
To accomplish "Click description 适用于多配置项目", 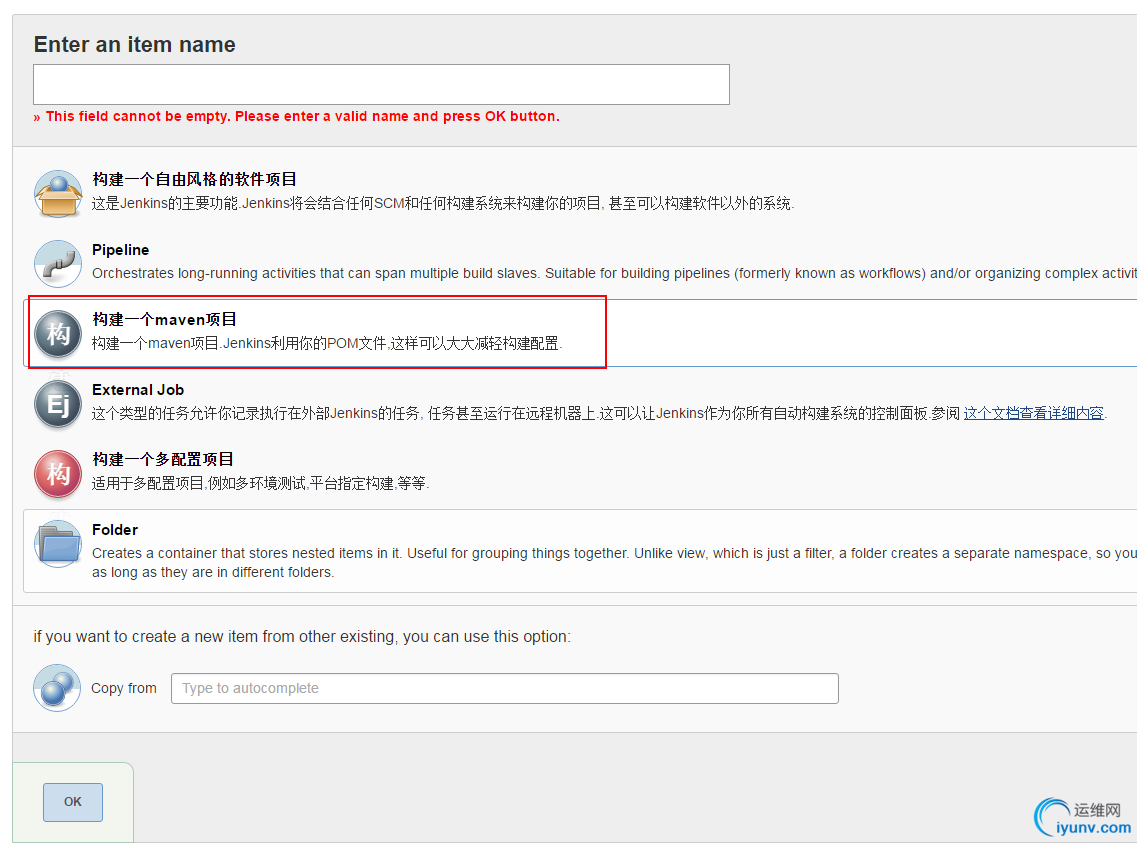I will point(261,483).
